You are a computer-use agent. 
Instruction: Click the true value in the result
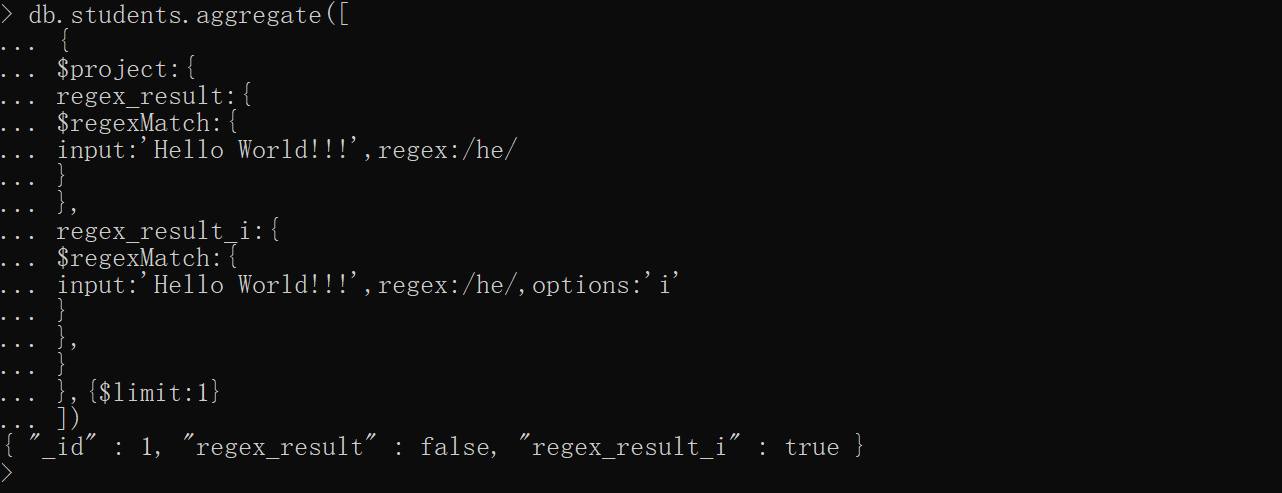[811, 446]
